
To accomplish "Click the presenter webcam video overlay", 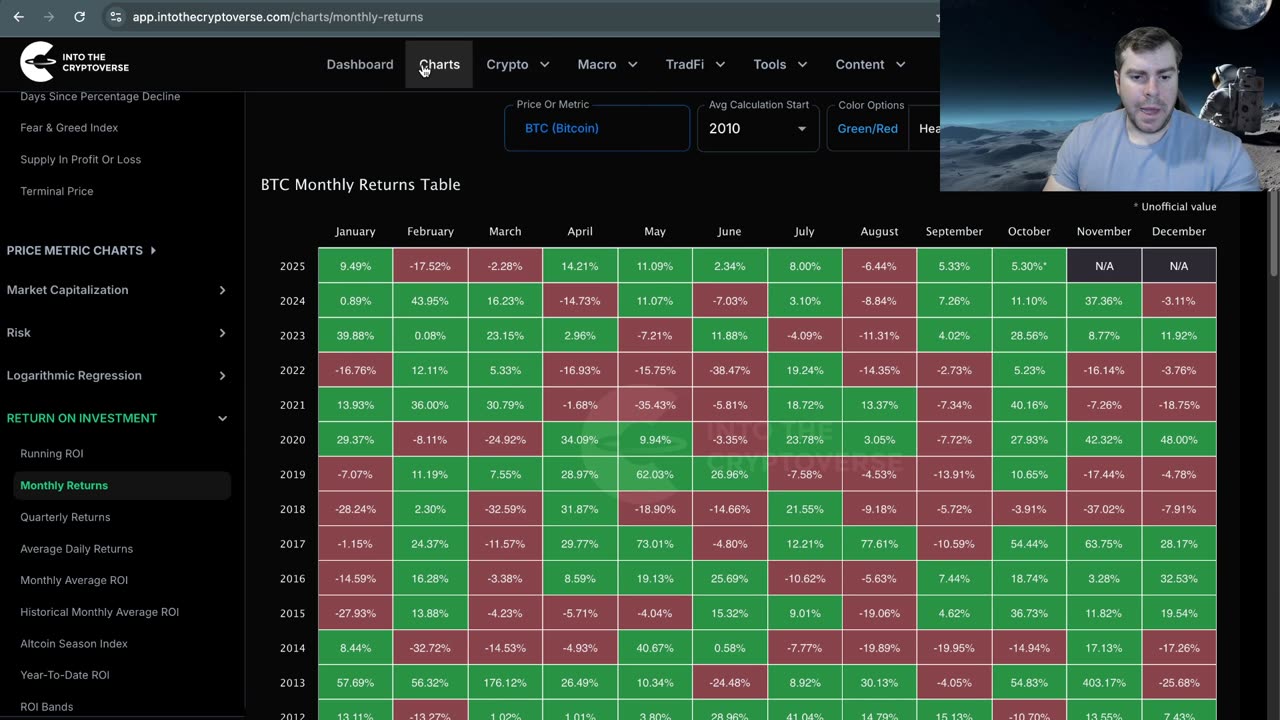I will click(1110, 95).
